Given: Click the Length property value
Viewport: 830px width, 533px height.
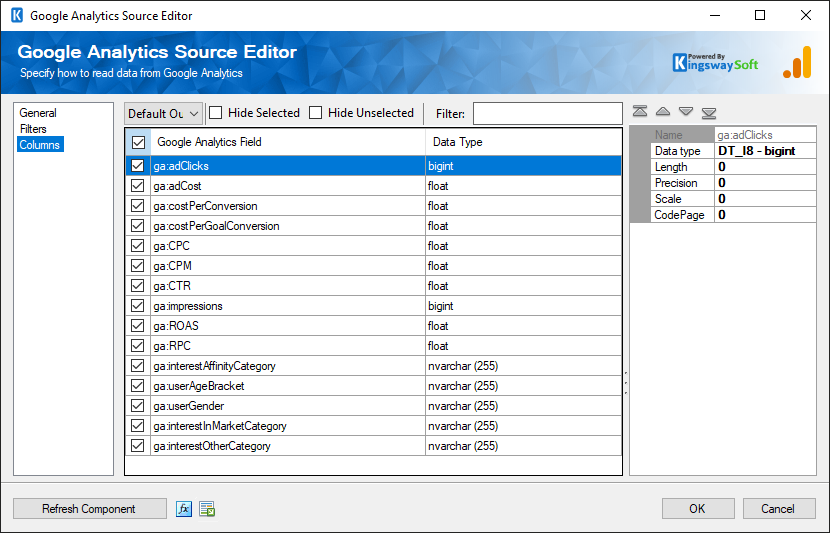Looking at the screenshot, I should coord(765,167).
